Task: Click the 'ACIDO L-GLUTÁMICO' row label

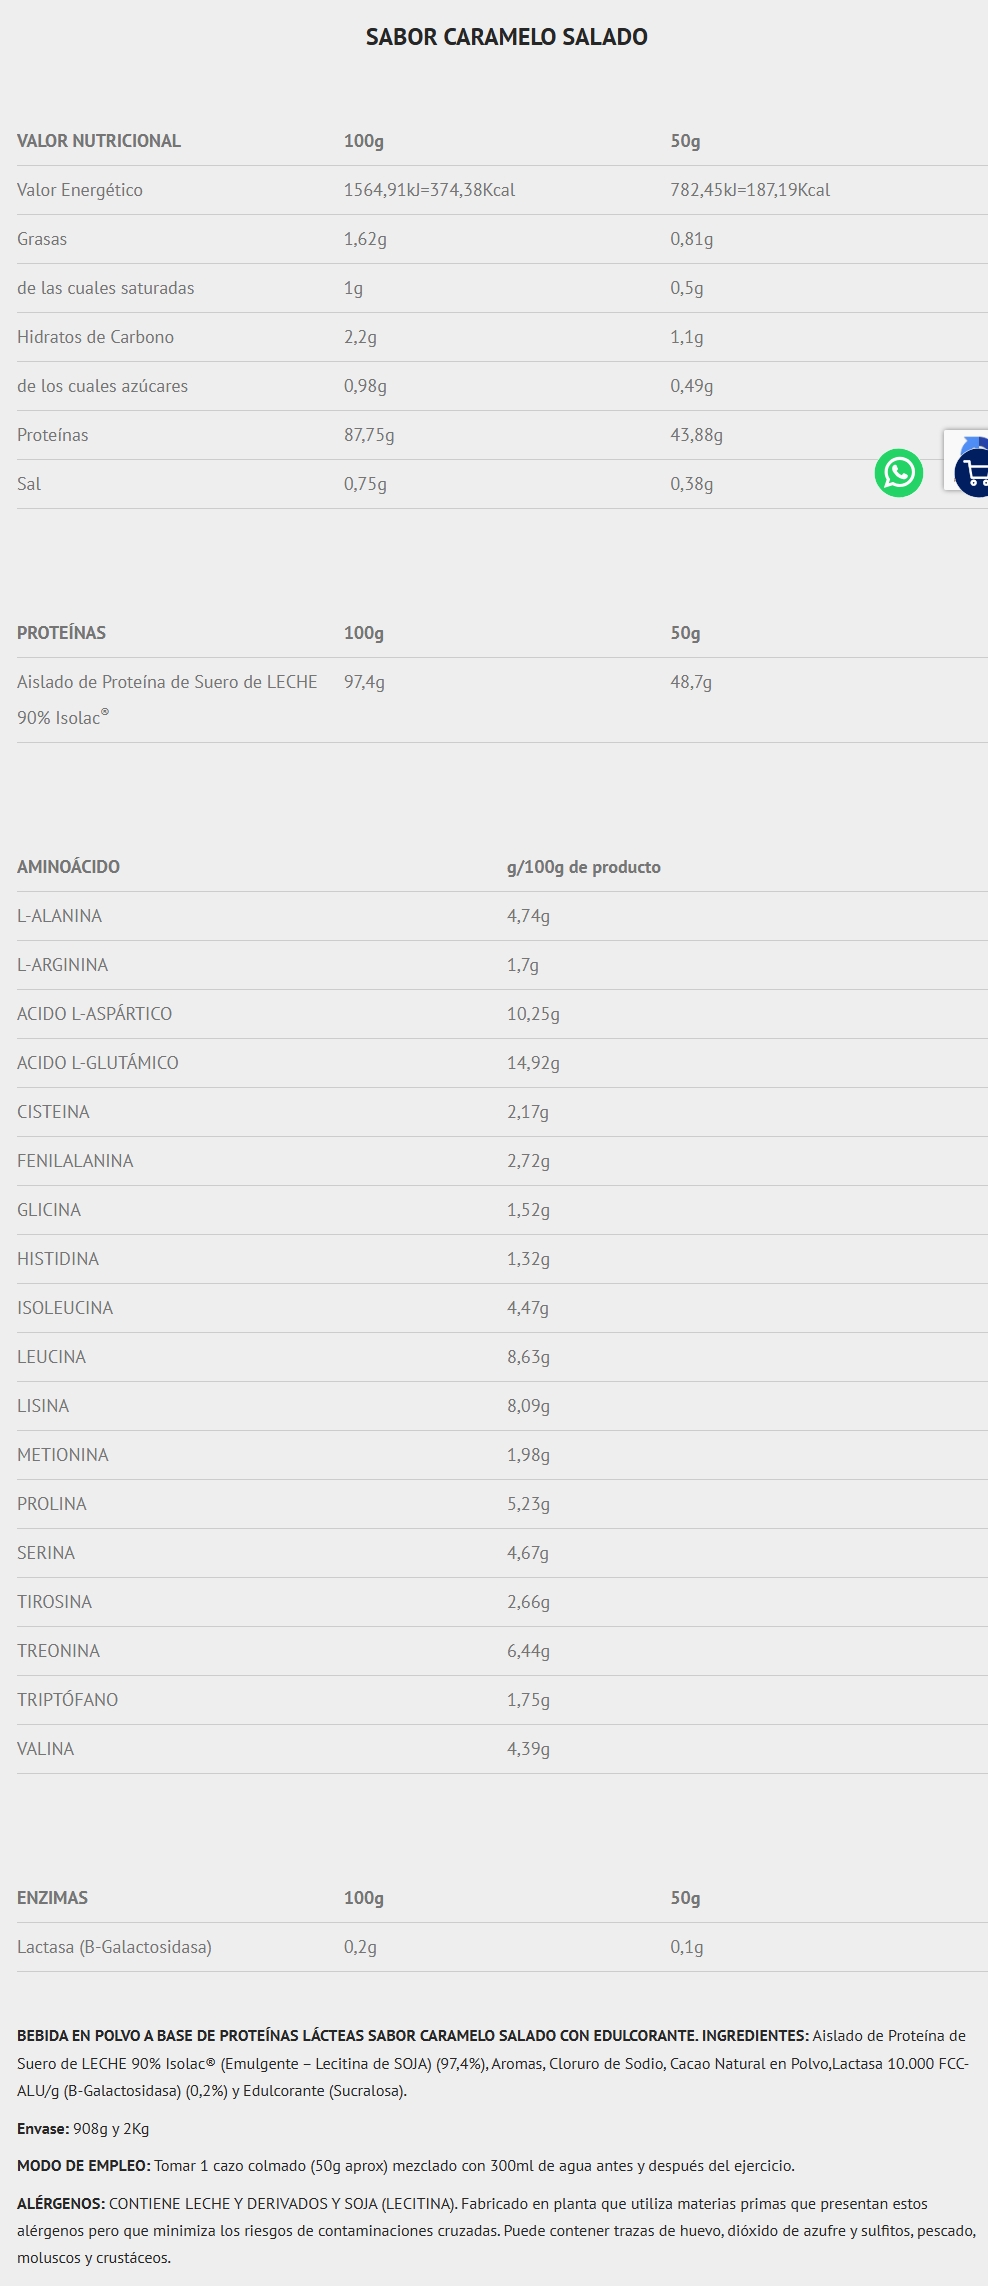Action: pyautogui.click(x=98, y=1063)
